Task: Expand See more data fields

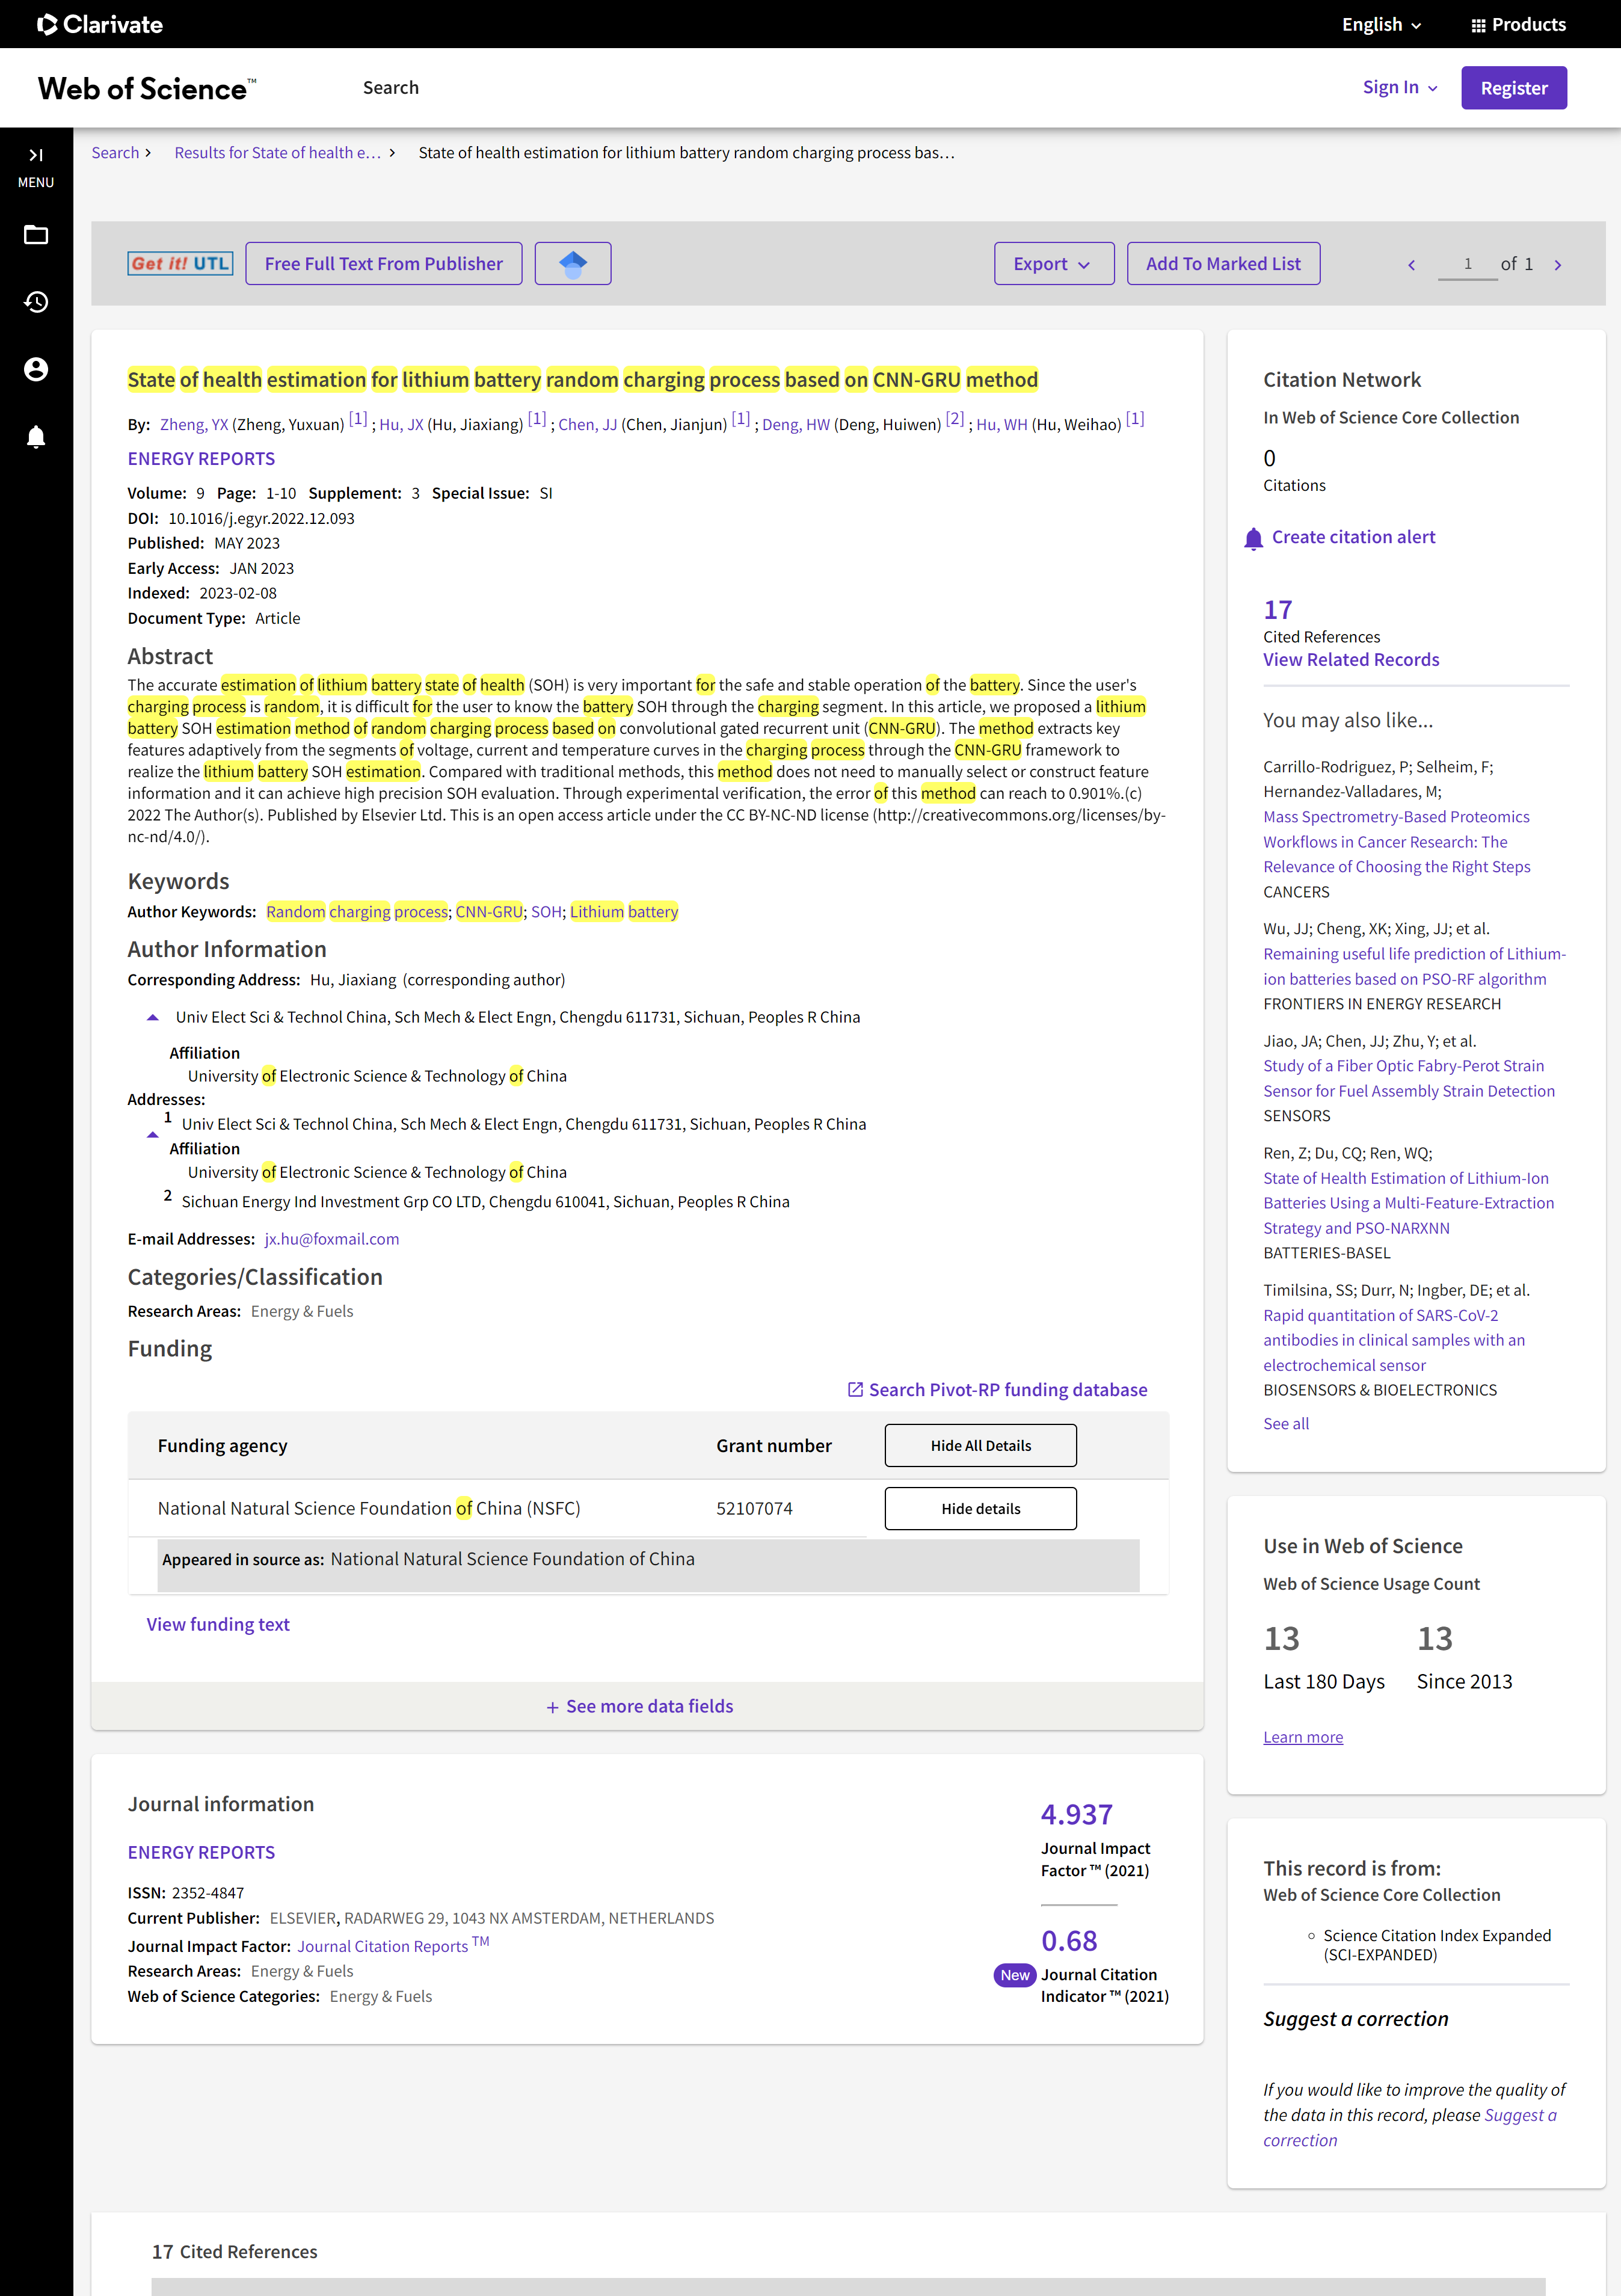Action: tap(640, 1706)
